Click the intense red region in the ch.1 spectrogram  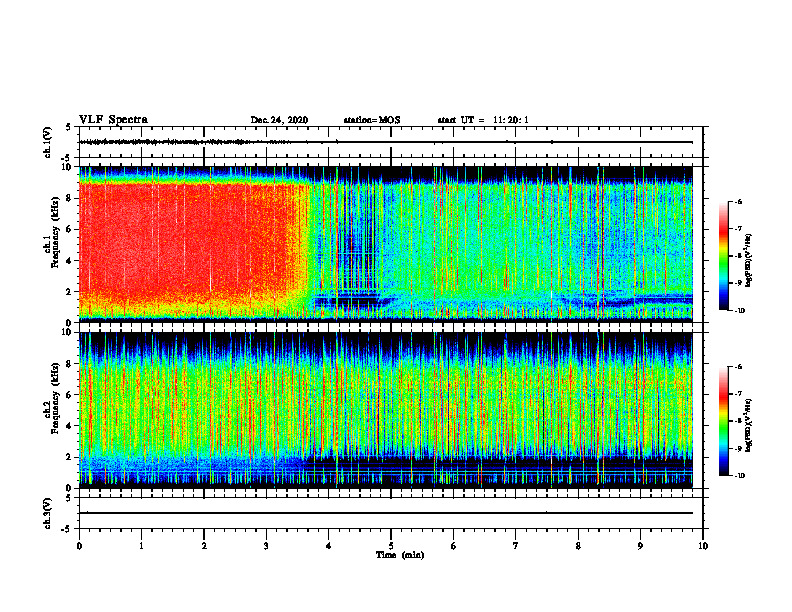point(187,242)
